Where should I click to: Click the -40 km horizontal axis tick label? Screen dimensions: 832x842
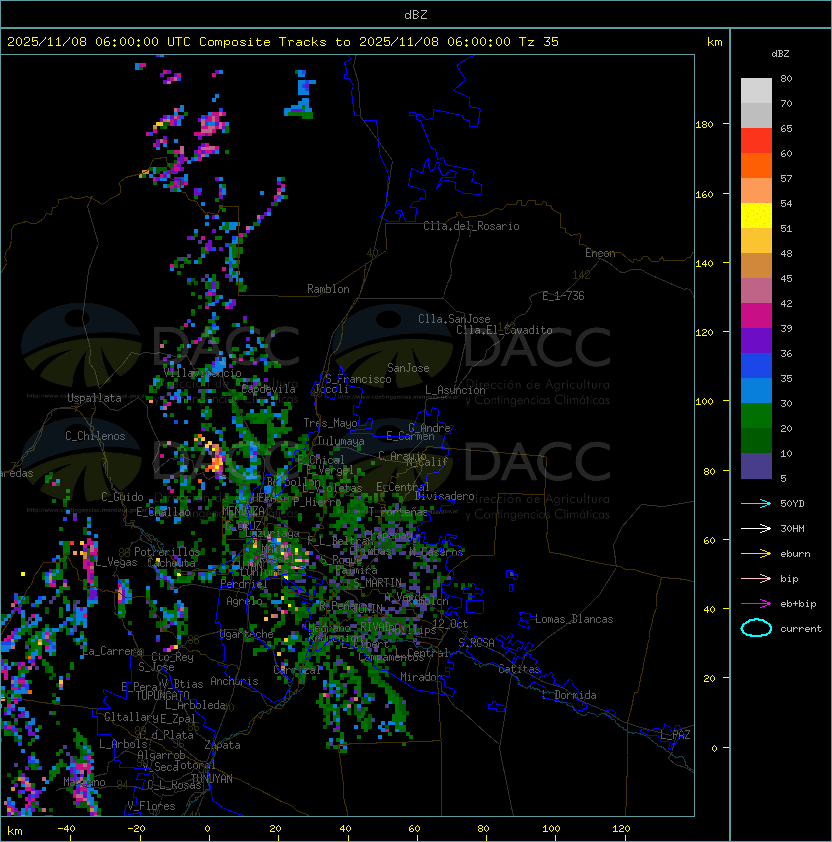66,829
